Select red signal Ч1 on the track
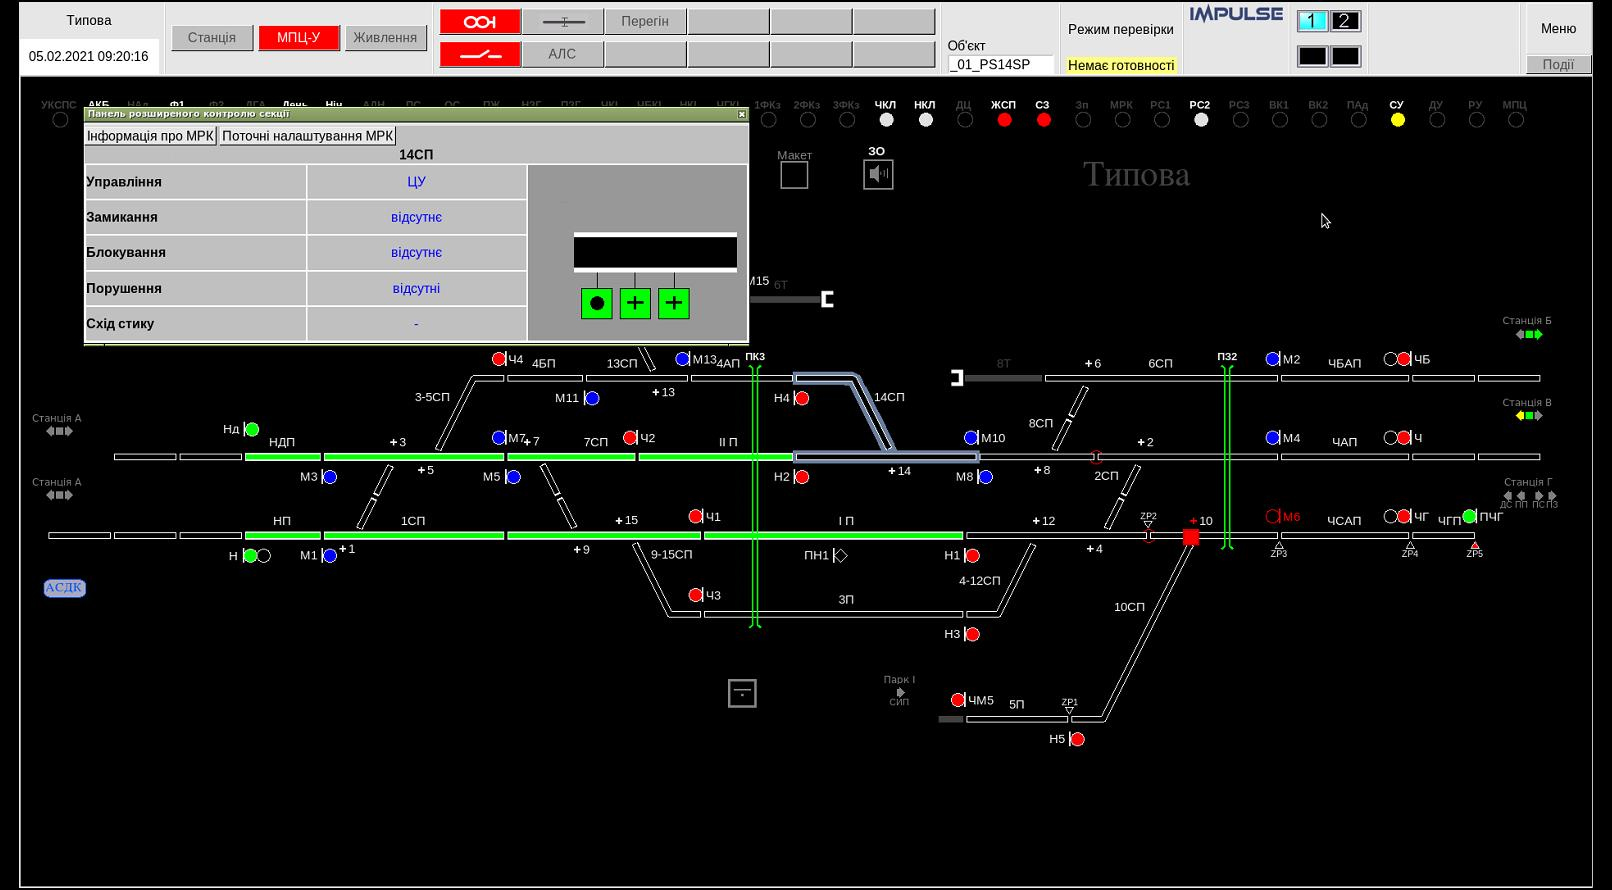The image size is (1612, 890). pos(696,517)
